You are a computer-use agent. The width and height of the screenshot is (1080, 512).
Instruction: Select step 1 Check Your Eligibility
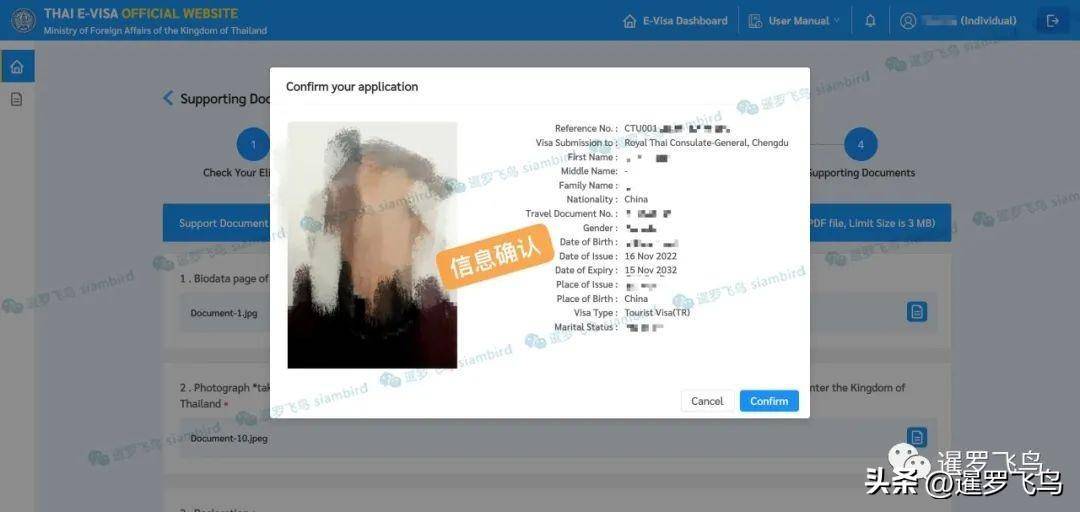[x=253, y=145]
